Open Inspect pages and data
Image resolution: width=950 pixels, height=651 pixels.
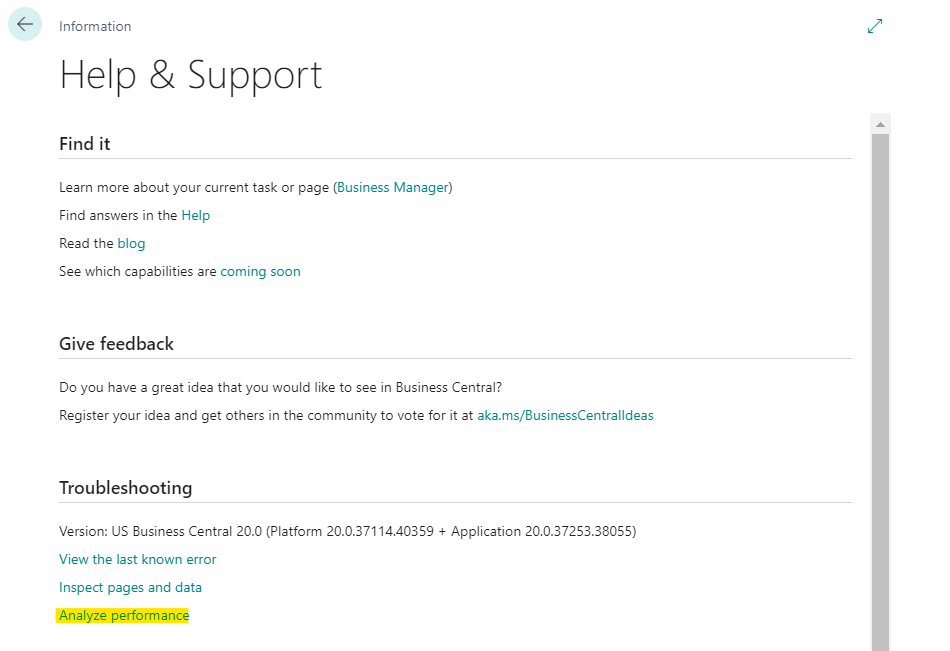point(130,587)
